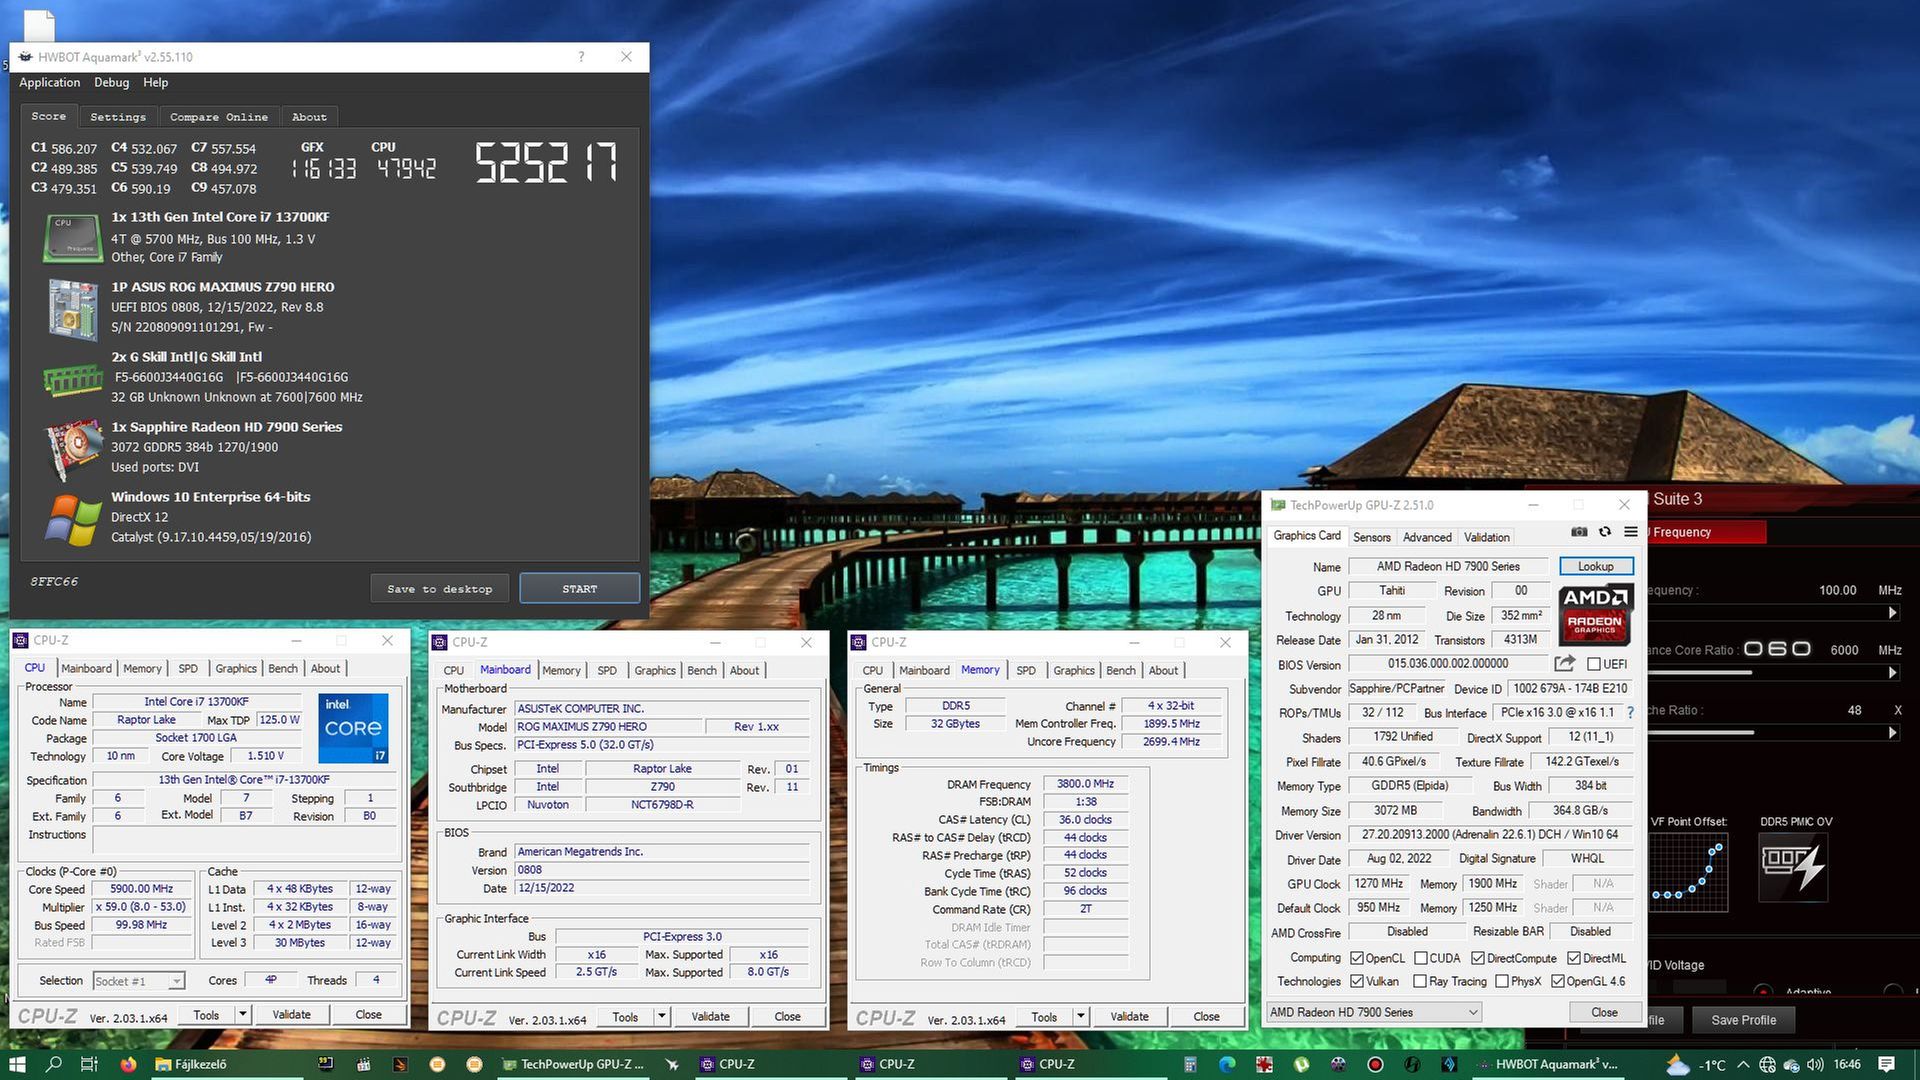The width and height of the screenshot is (1920, 1080).
Task: Toggle the OpenGL 4.6 checkbox
Action: coord(1557,981)
